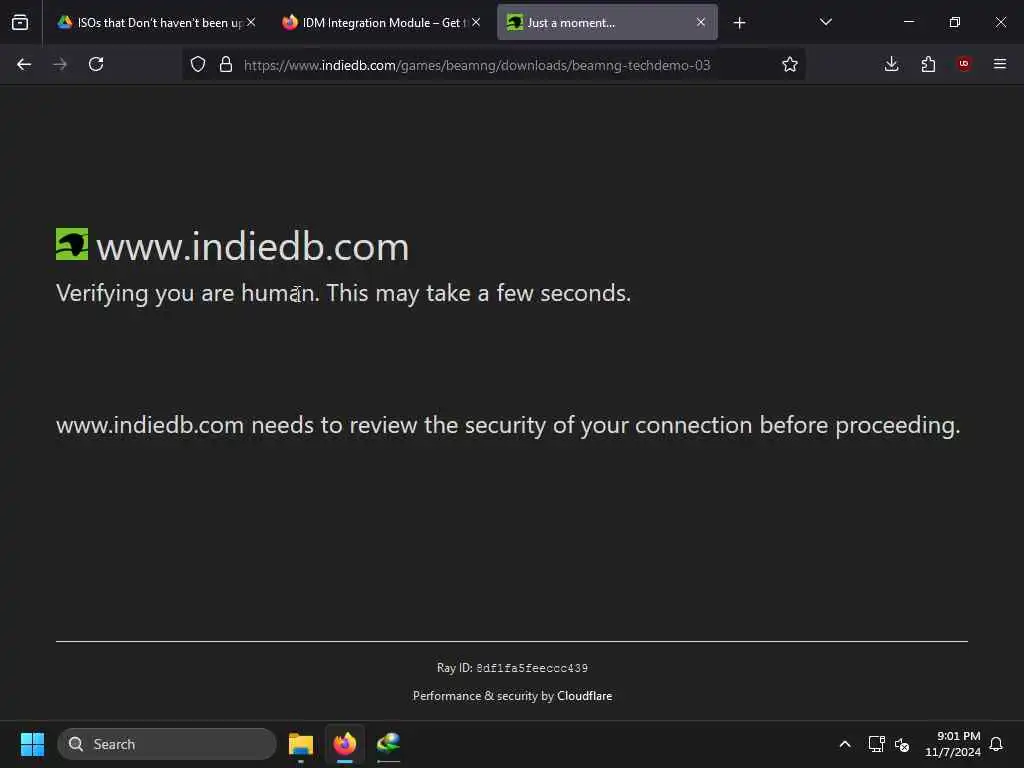
Task: Go forward one page
Action: click(x=60, y=64)
